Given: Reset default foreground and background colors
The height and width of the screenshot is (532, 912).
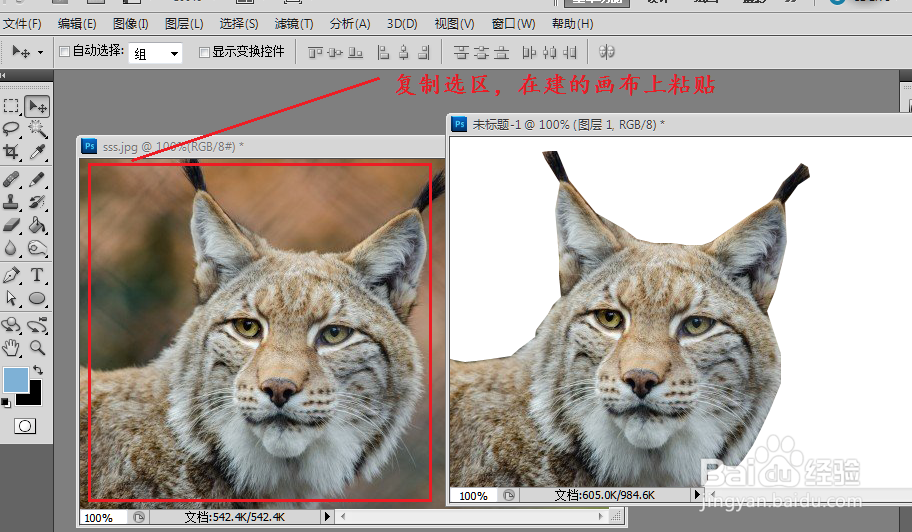Looking at the screenshot, I should [x=6, y=402].
